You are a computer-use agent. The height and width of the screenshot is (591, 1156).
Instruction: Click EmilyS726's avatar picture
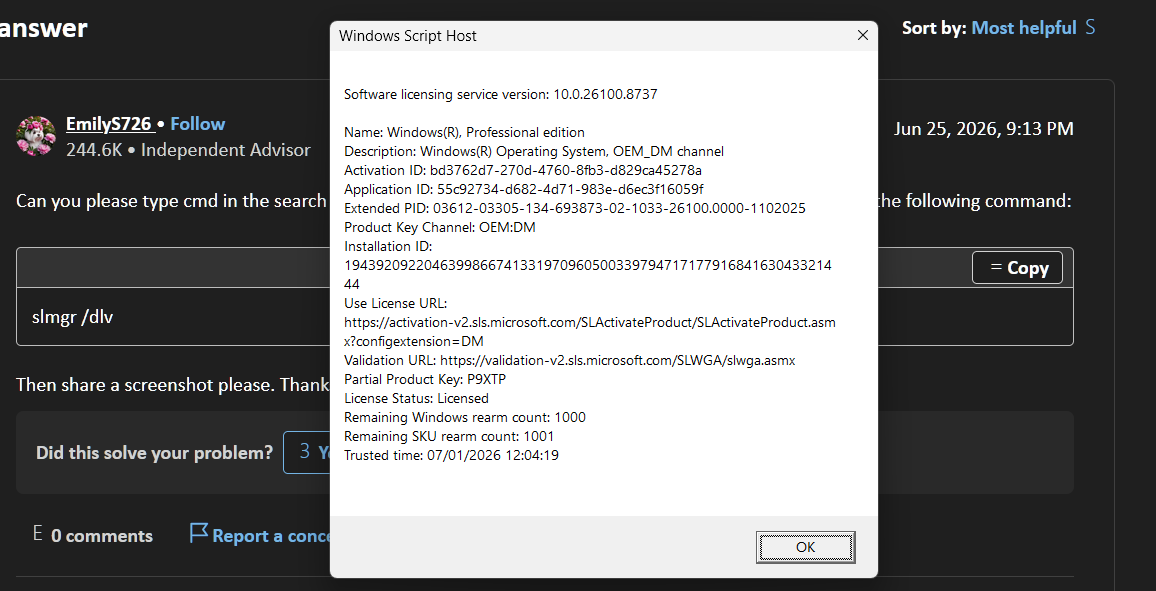(35, 136)
